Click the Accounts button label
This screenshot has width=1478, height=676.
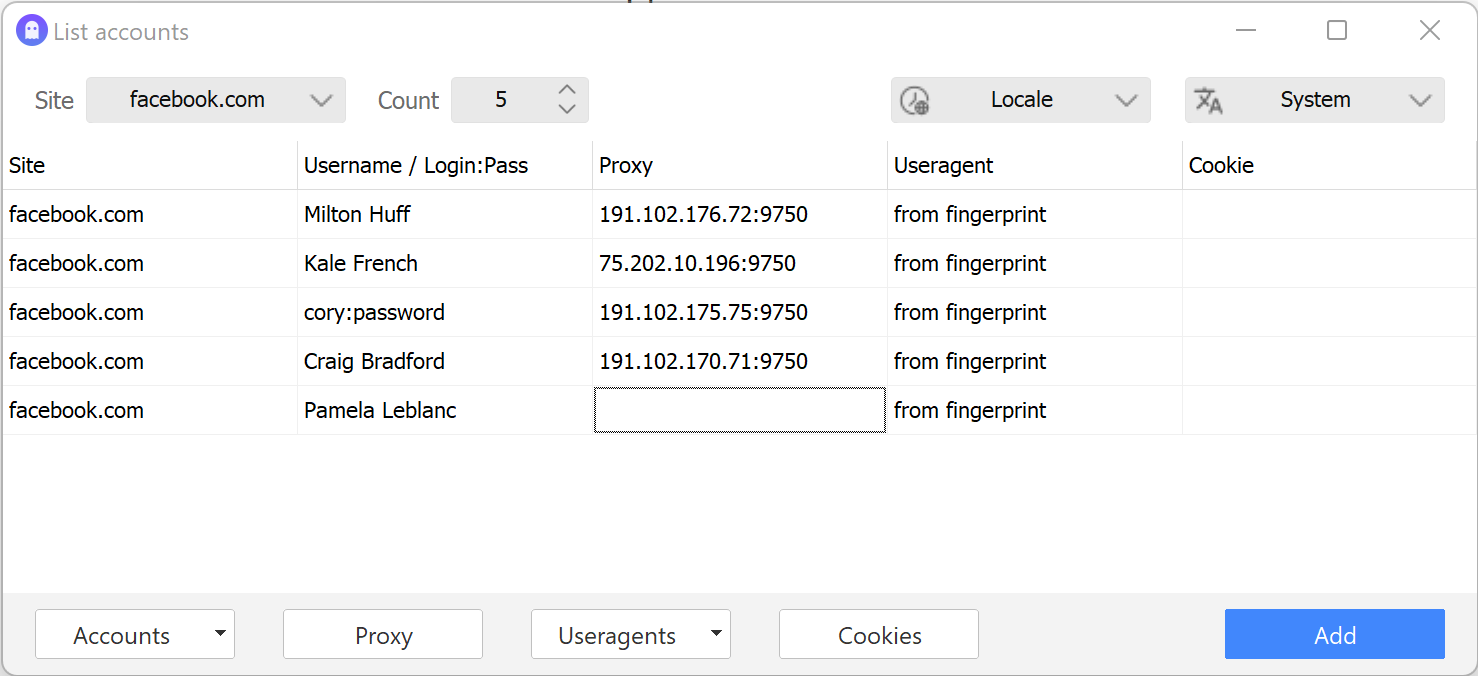[x=121, y=634]
